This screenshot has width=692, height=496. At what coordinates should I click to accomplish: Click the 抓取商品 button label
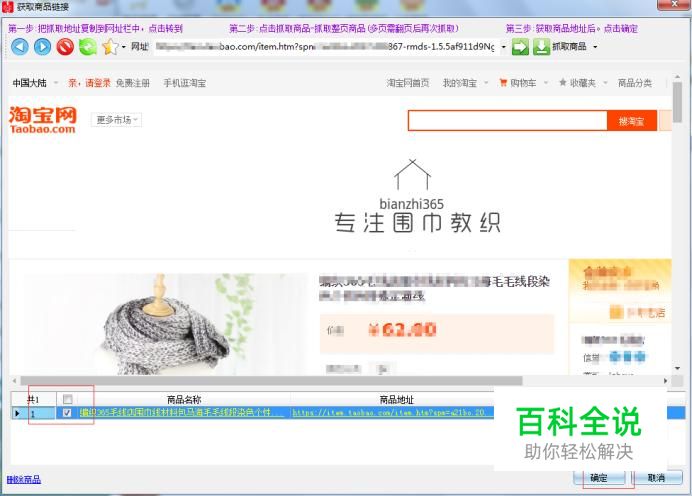[x=569, y=46]
